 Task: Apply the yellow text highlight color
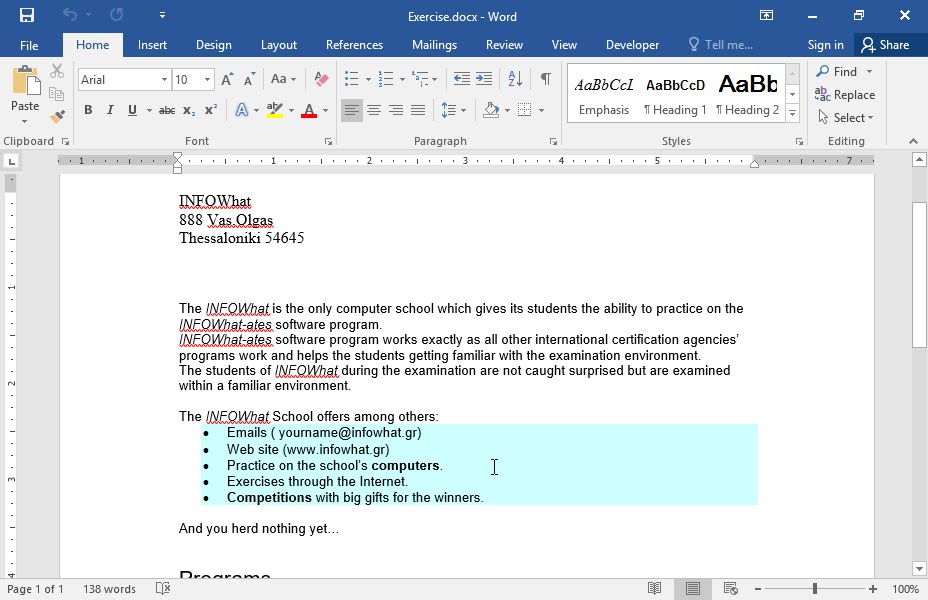(275, 110)
